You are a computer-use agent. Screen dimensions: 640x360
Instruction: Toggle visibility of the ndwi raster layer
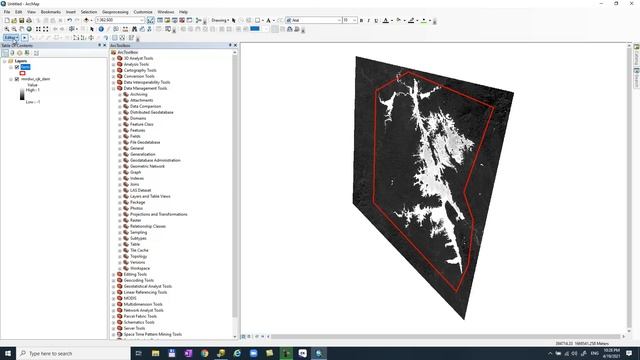tap(17, 79)
